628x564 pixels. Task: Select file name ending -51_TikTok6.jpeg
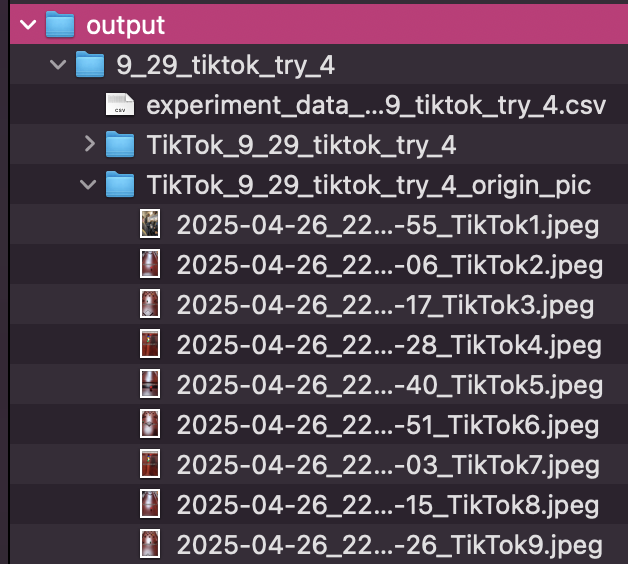tap(388, 426)
